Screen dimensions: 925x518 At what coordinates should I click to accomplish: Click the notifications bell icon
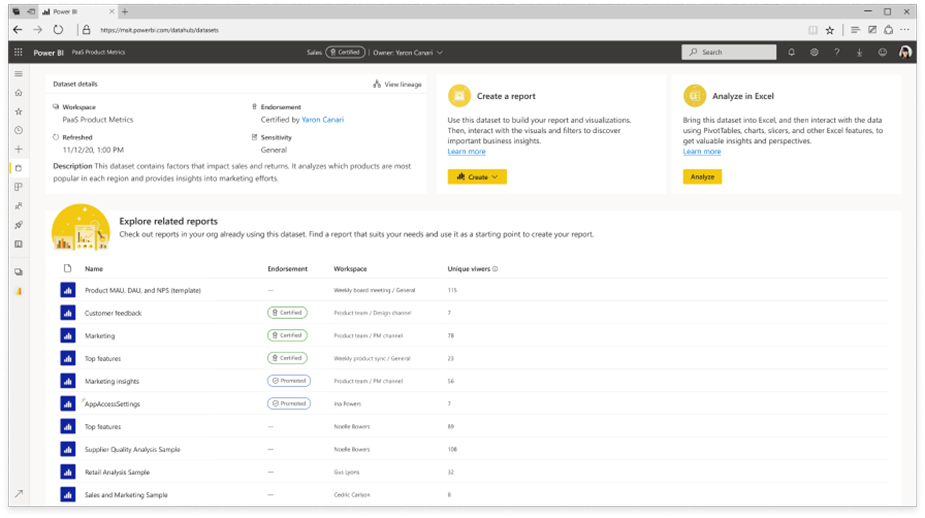pos(791,53)
